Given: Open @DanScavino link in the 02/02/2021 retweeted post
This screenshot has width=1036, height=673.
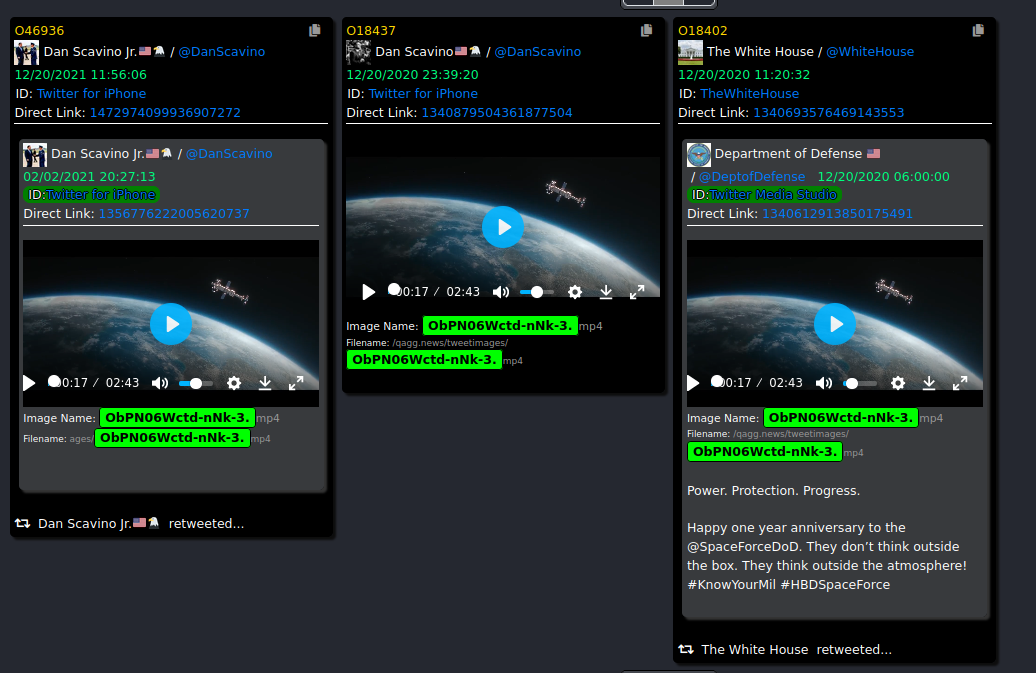Looking at the screenshot, I should [x=229, y=154].
